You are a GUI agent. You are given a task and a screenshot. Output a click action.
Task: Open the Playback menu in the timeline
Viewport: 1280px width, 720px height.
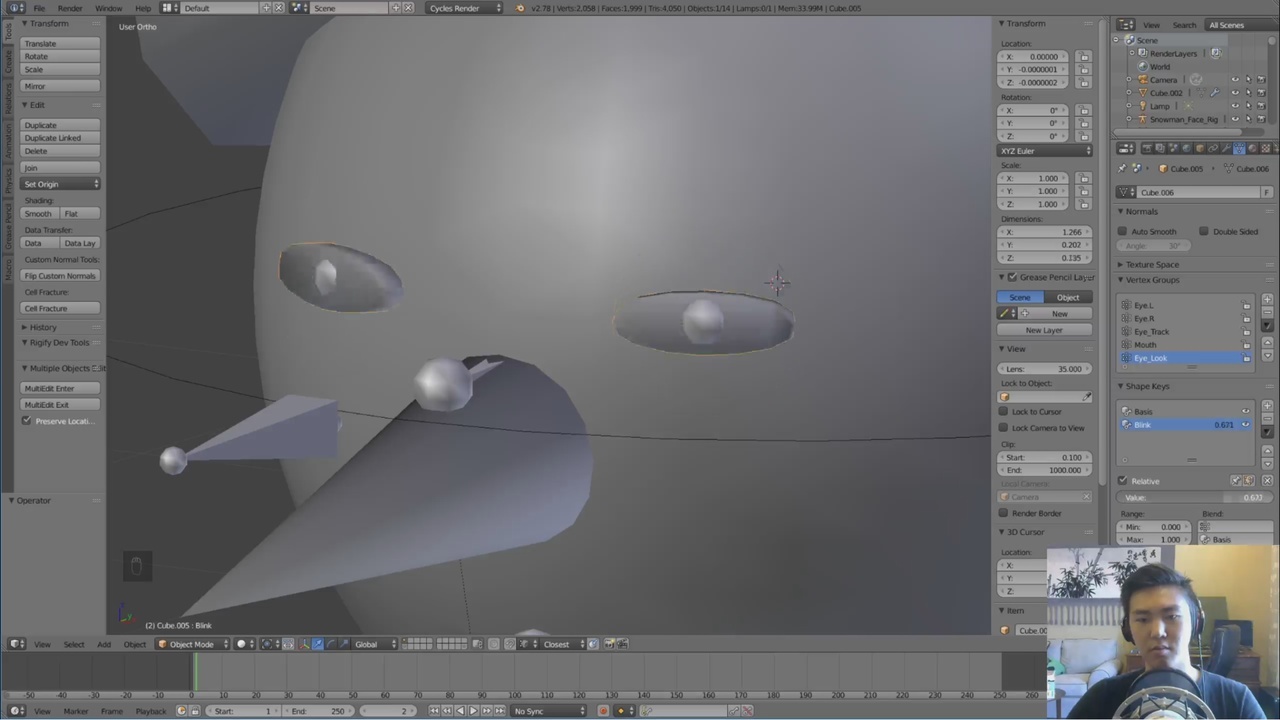(x=150, y=710)
